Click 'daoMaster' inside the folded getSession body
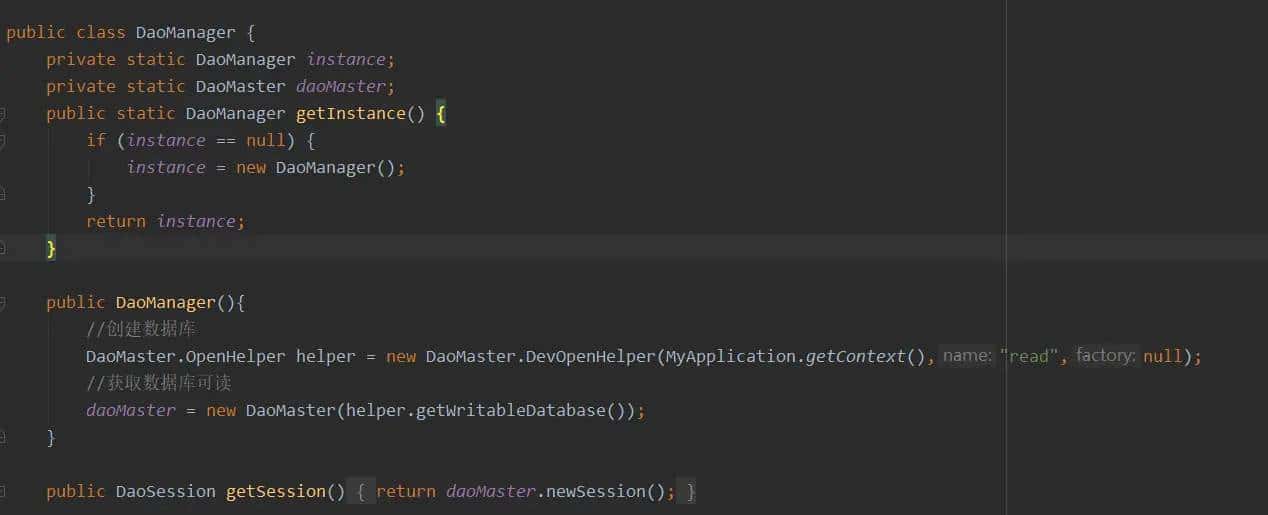This screenshot has height=515, width=1268. (x=491, y=491)
